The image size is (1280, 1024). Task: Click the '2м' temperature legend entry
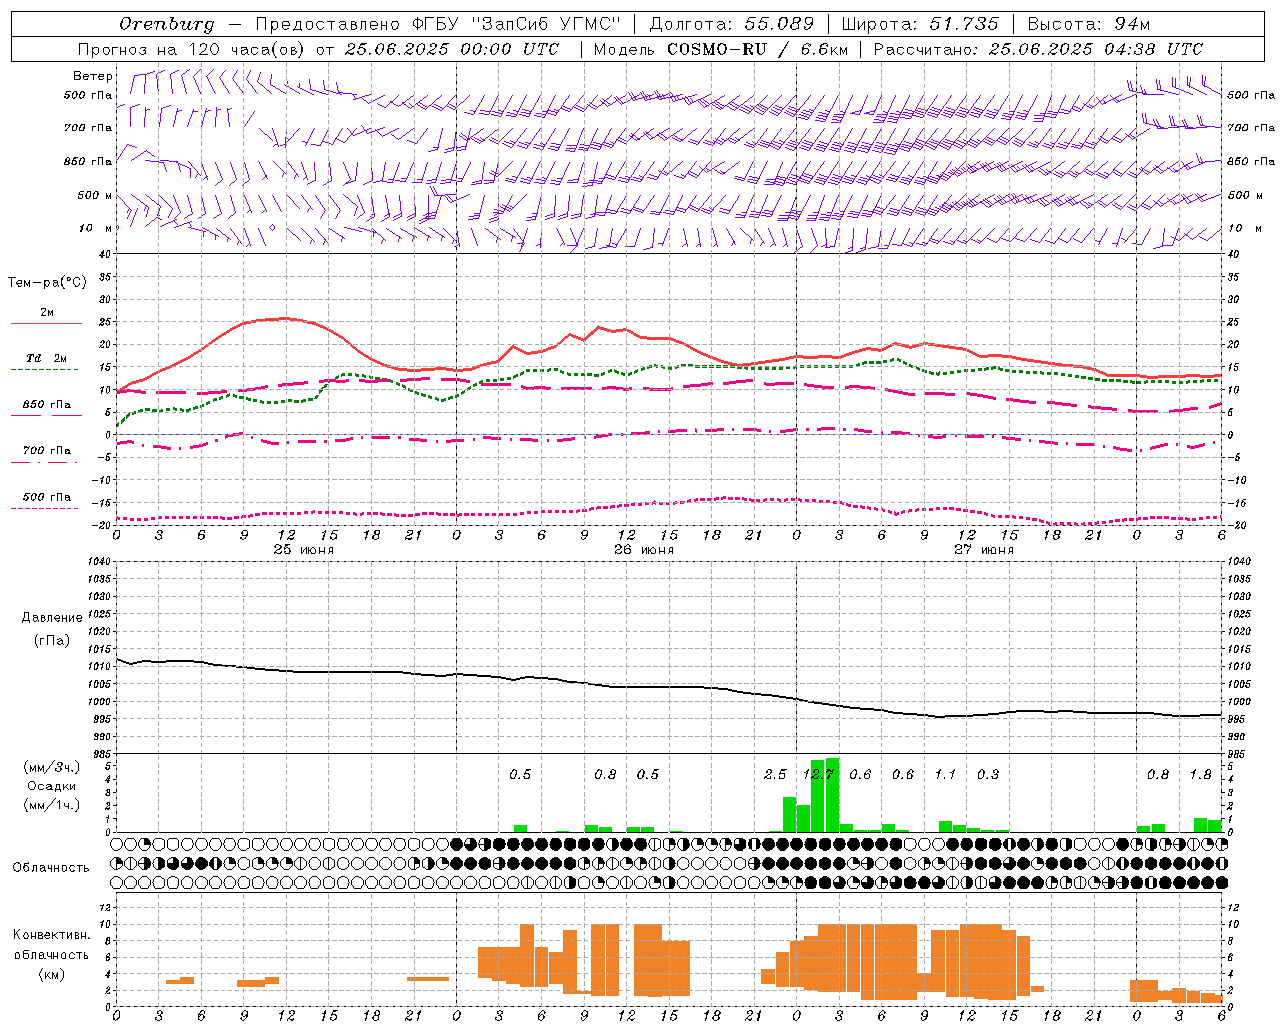pyautogui.click(x=47, y=313)
